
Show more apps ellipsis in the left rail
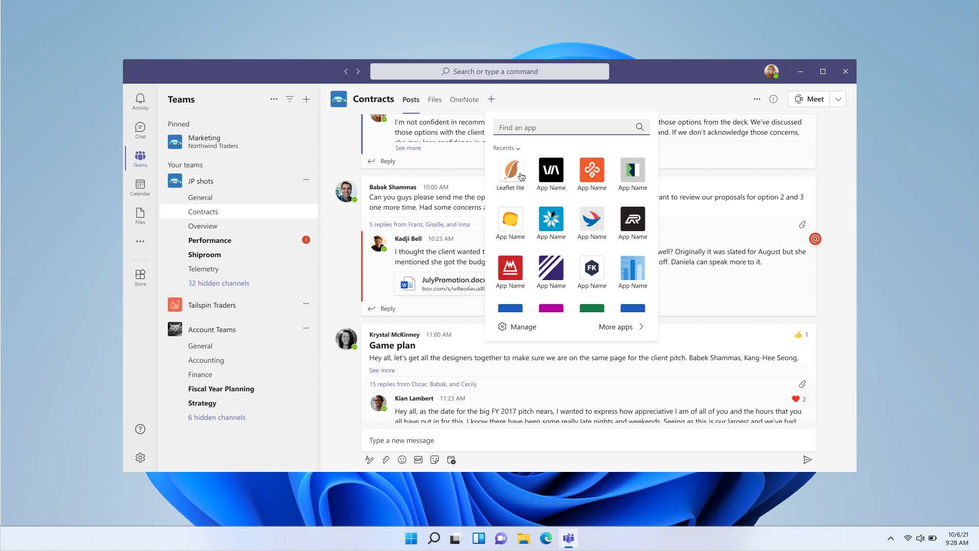tap(140, 241)
